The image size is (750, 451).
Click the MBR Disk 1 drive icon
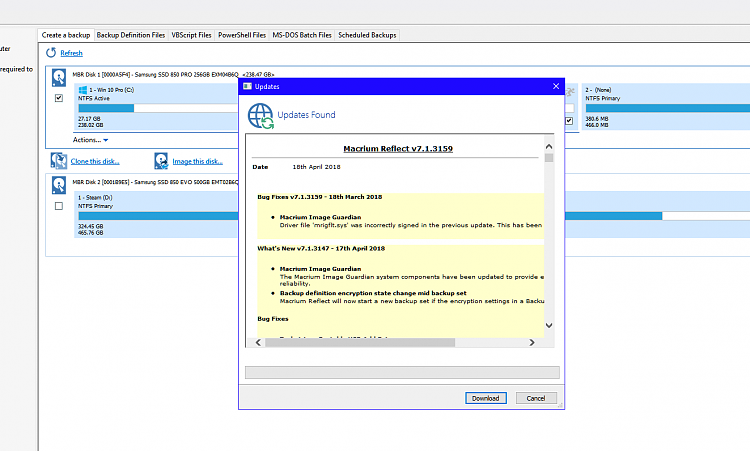click(59, 77)
